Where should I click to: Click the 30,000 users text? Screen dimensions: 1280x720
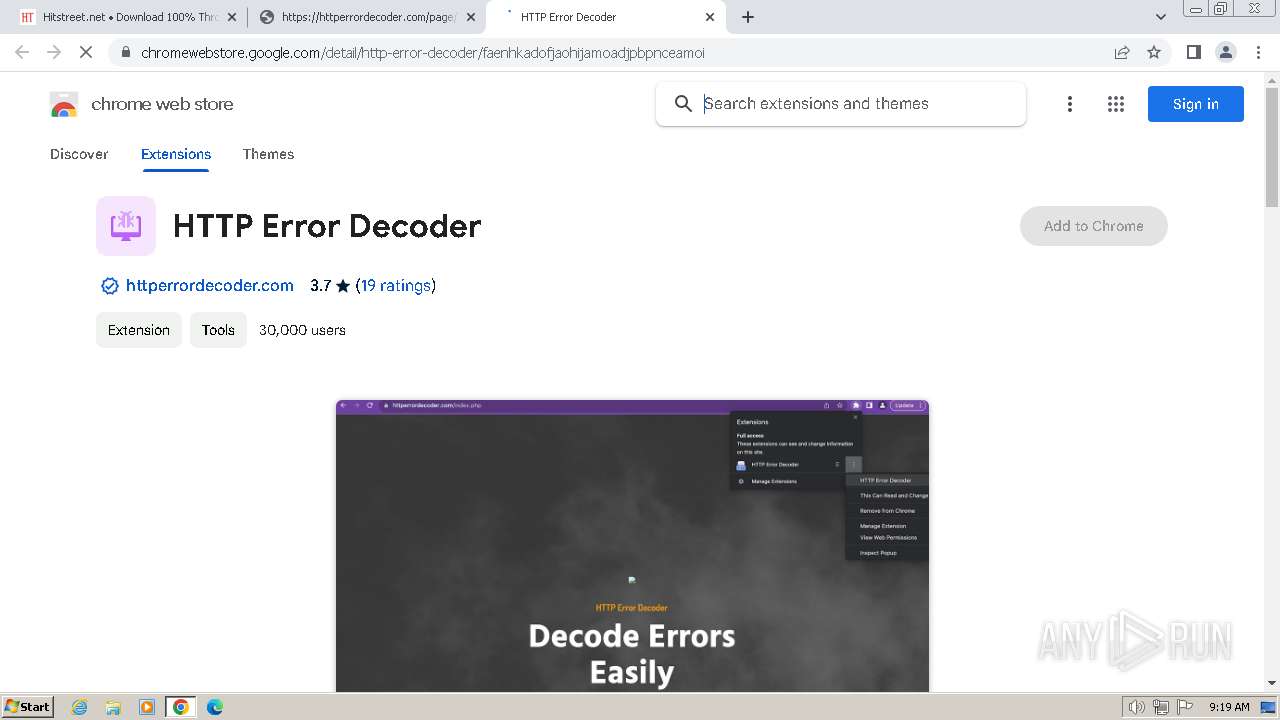302,330
